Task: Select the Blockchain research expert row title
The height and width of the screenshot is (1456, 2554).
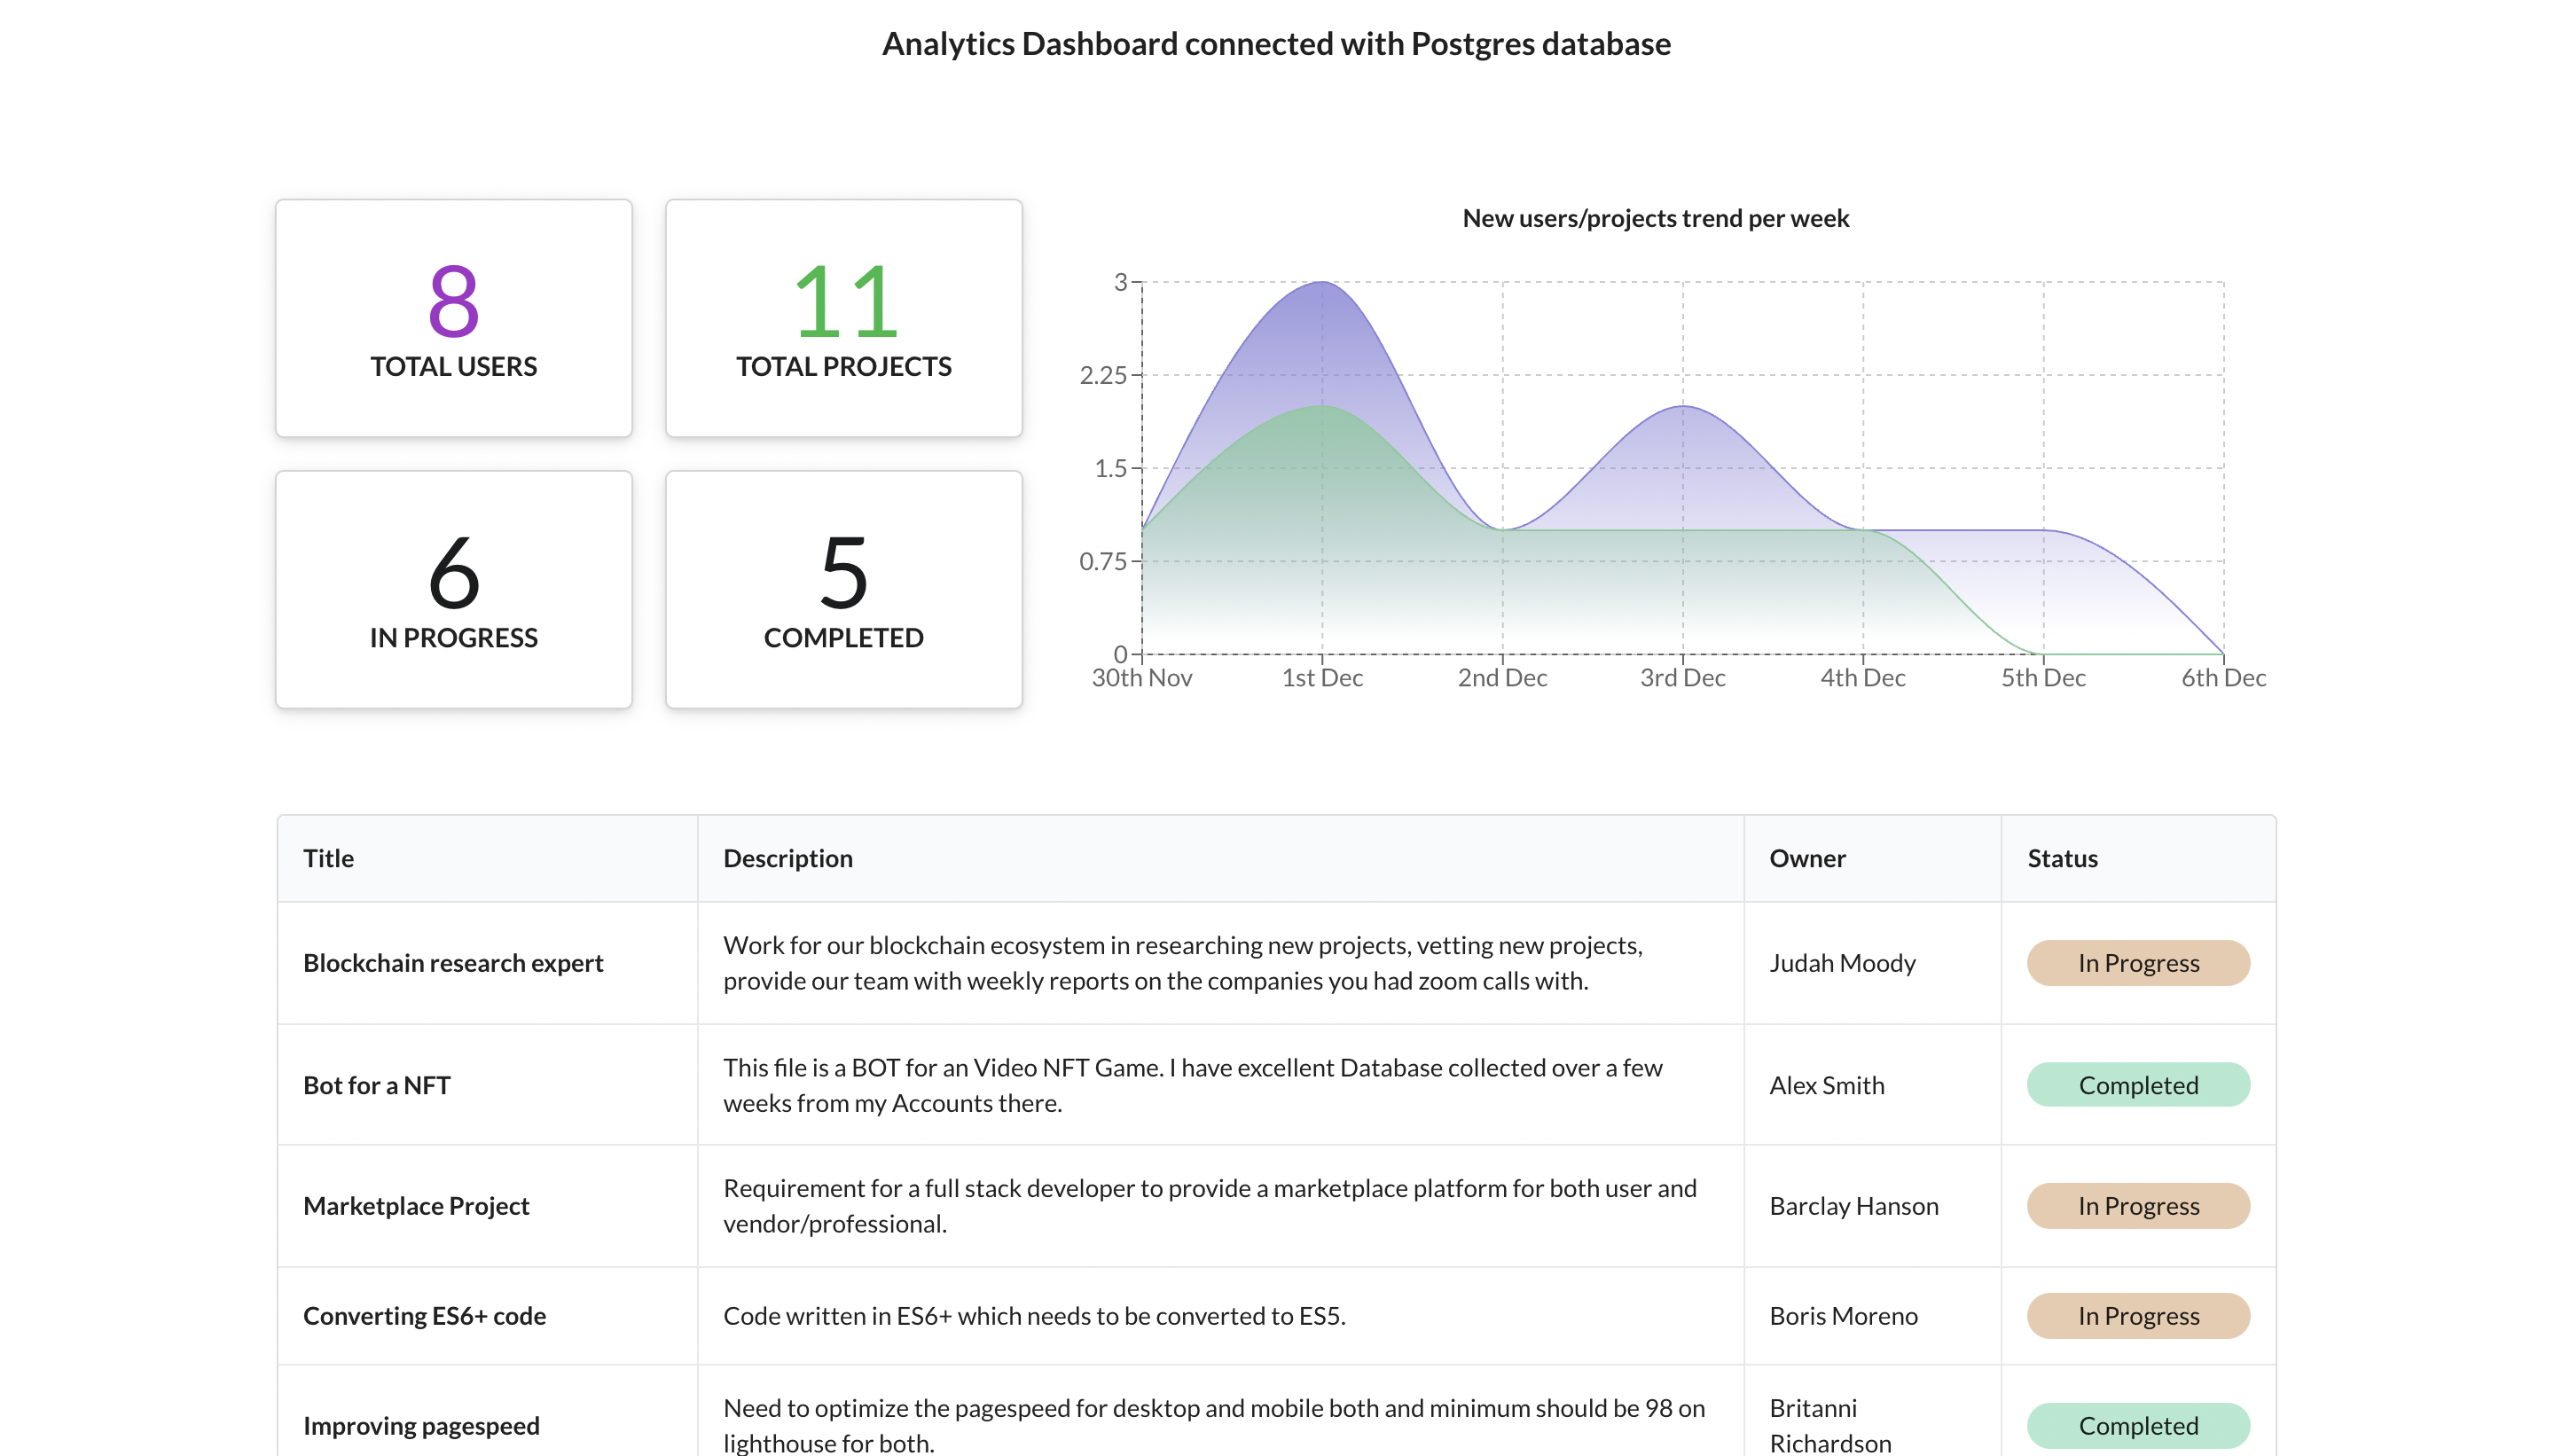Action: [452, 963]
